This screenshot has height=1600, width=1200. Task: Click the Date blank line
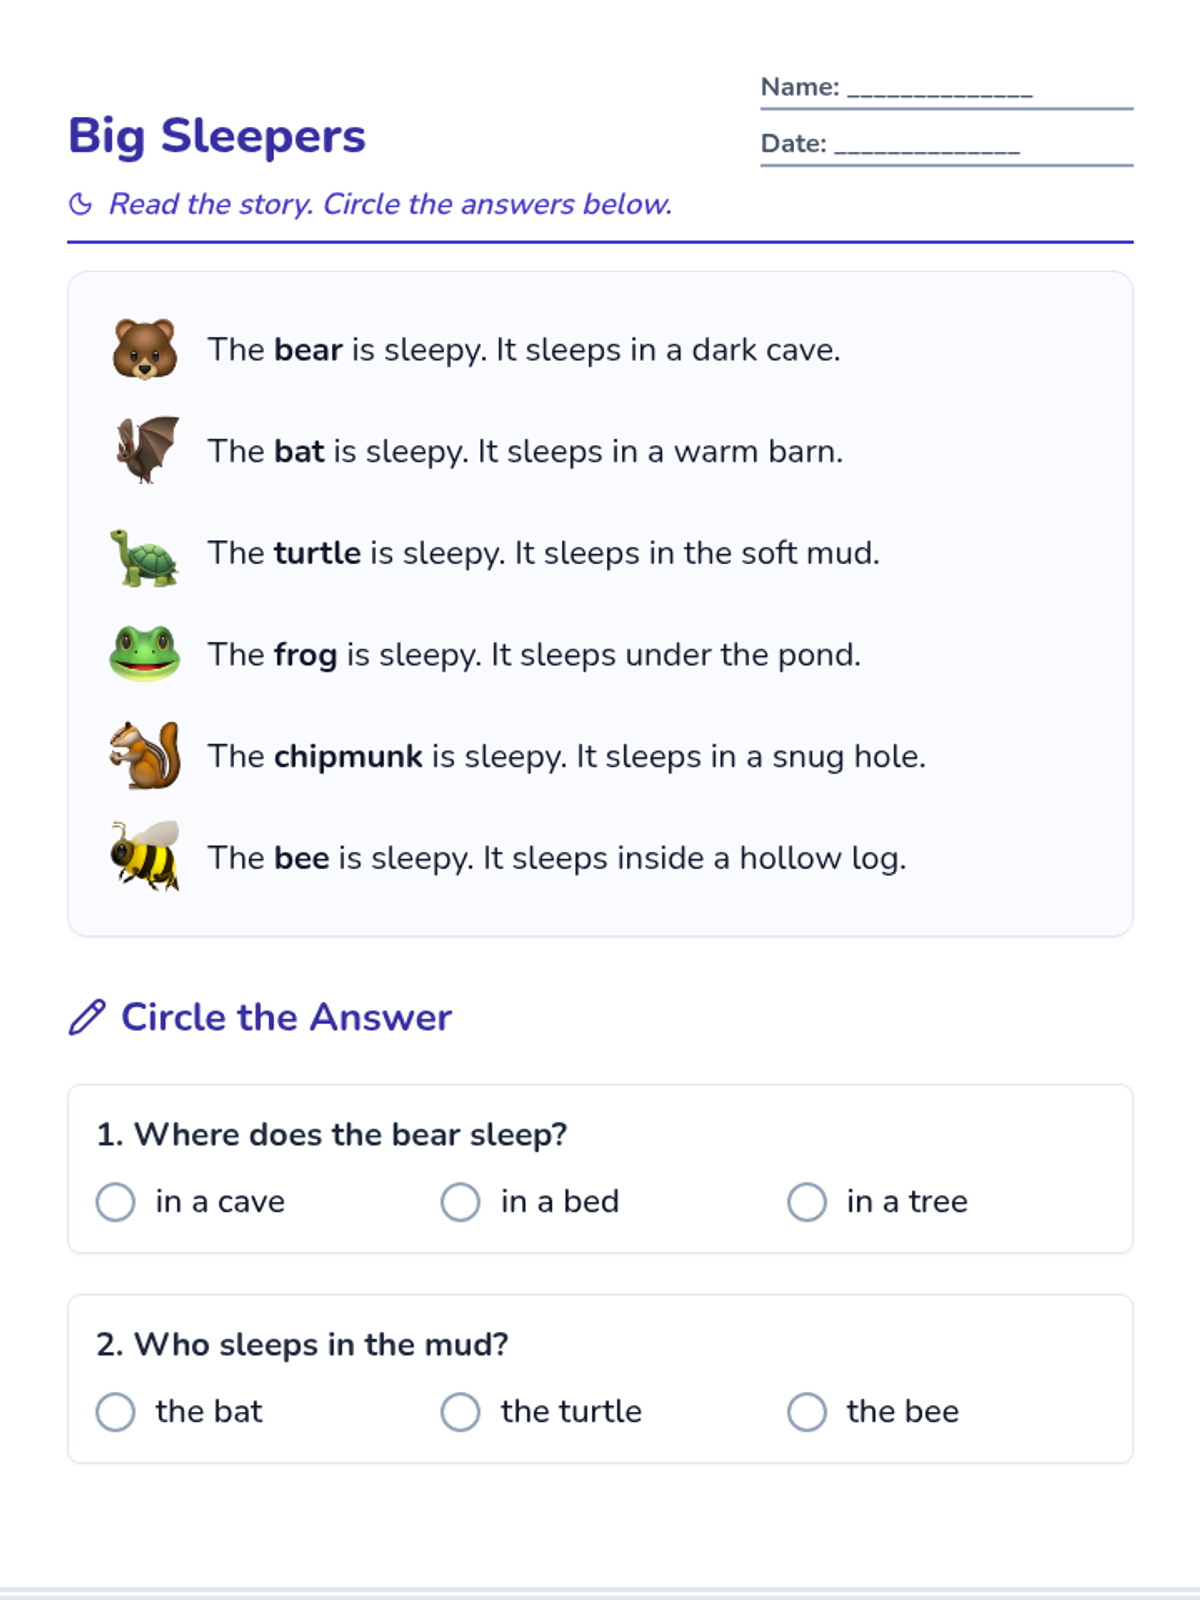point(927,144)
